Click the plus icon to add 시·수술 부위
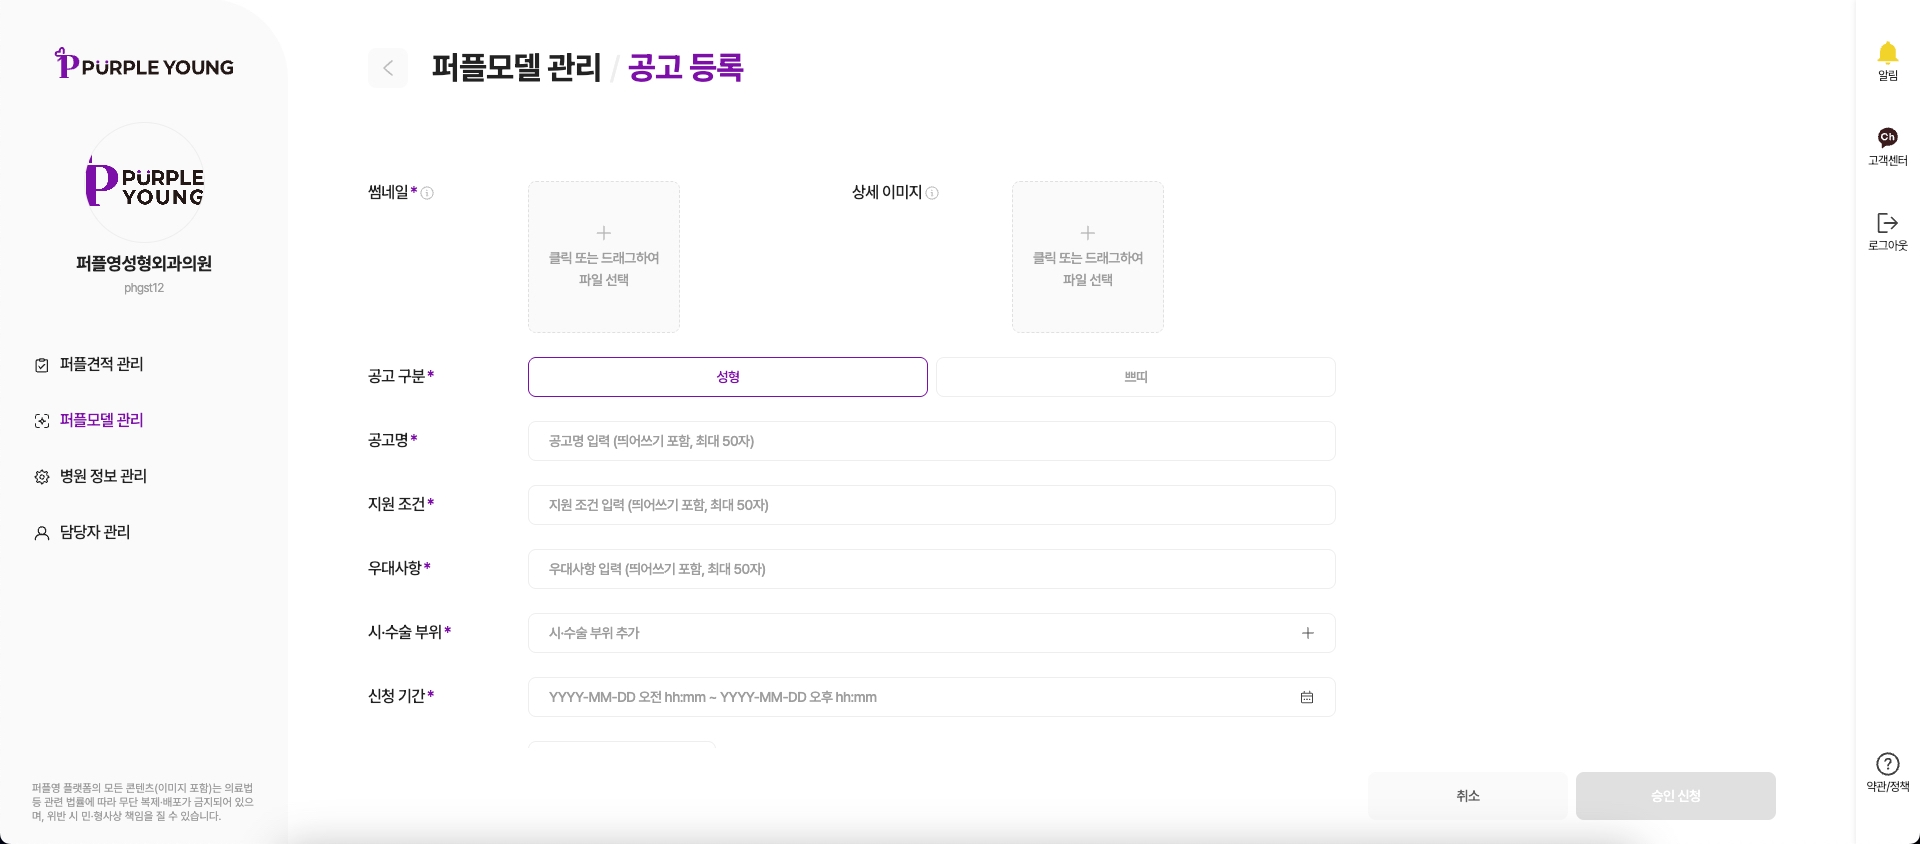Screen dimensions: 1920x844 click(x=1307, y=633)
